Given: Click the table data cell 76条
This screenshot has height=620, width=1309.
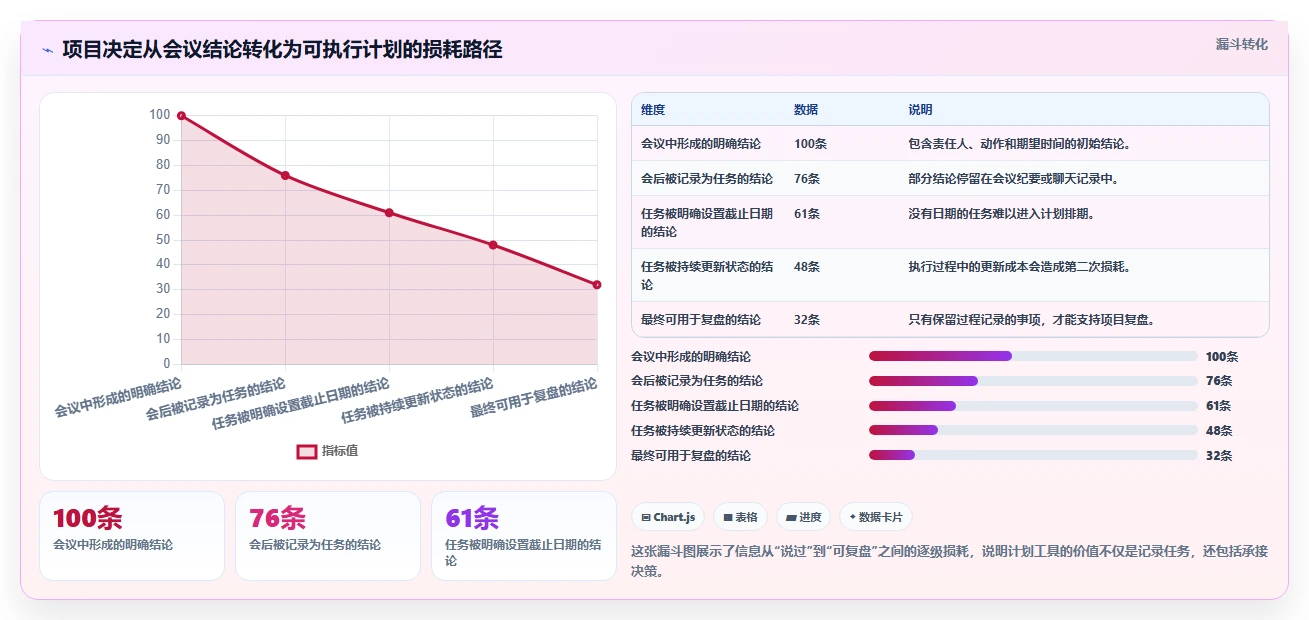Looking at the screenshot, I should (x=807, y=179).
